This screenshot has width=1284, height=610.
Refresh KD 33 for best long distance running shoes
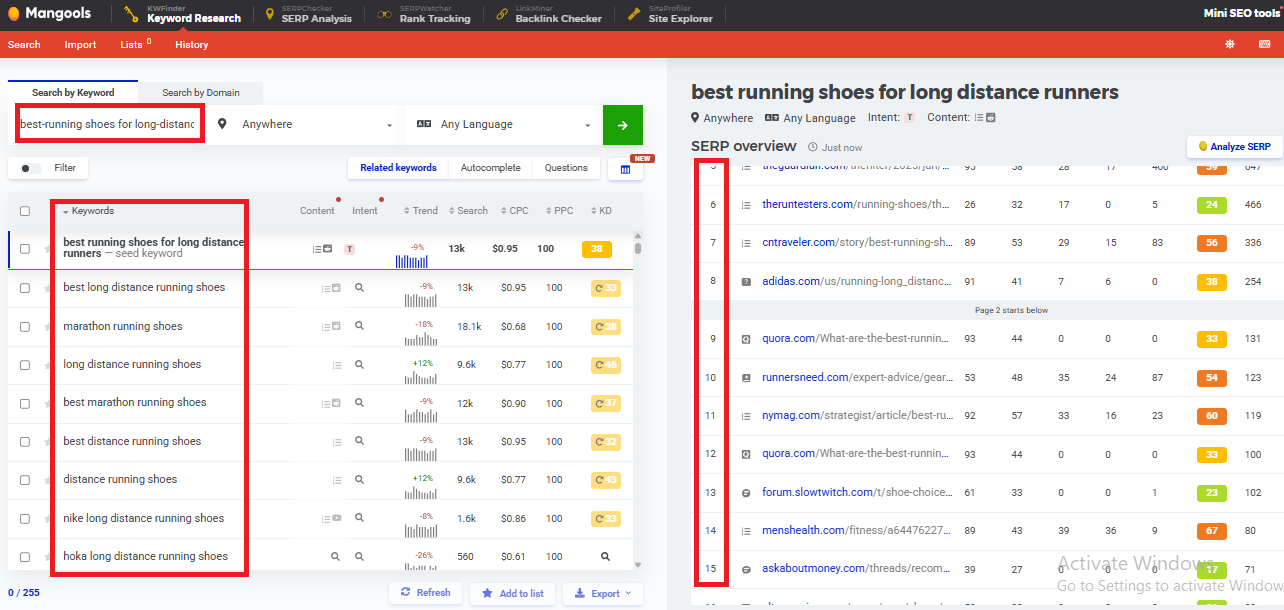tap(606, 288)
